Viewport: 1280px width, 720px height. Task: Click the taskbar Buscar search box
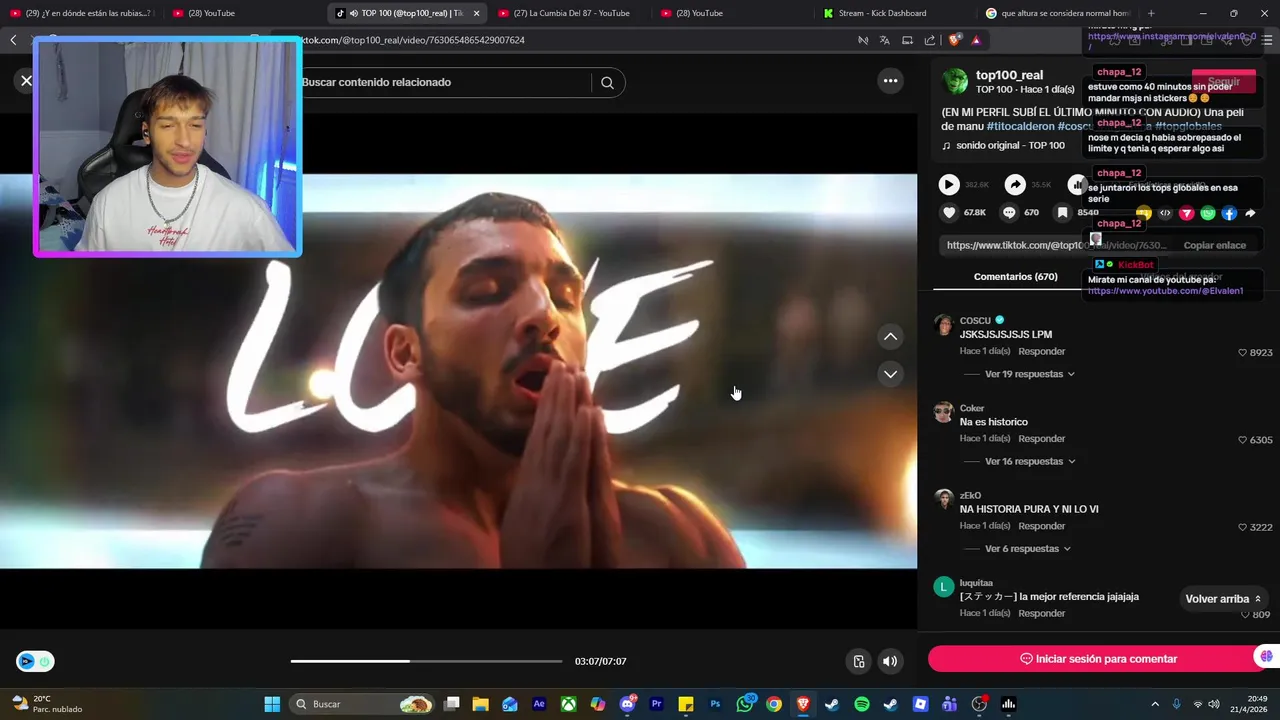363,704
